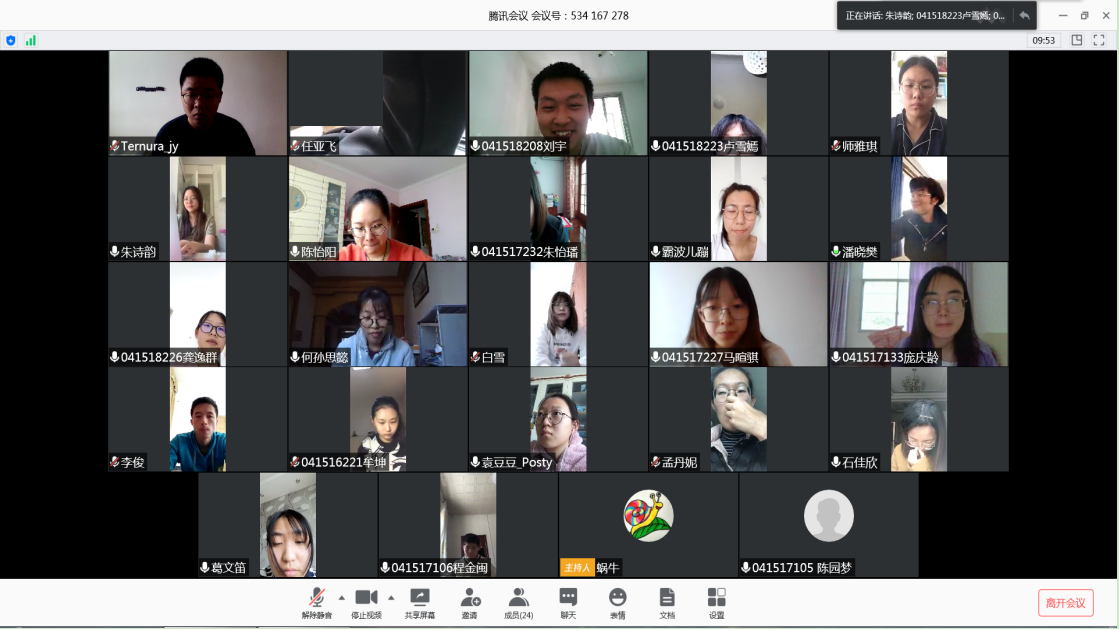Screen dimensions: 1119x629
Task: Open the 表情 emoji reactions
Action: point(618,603)
